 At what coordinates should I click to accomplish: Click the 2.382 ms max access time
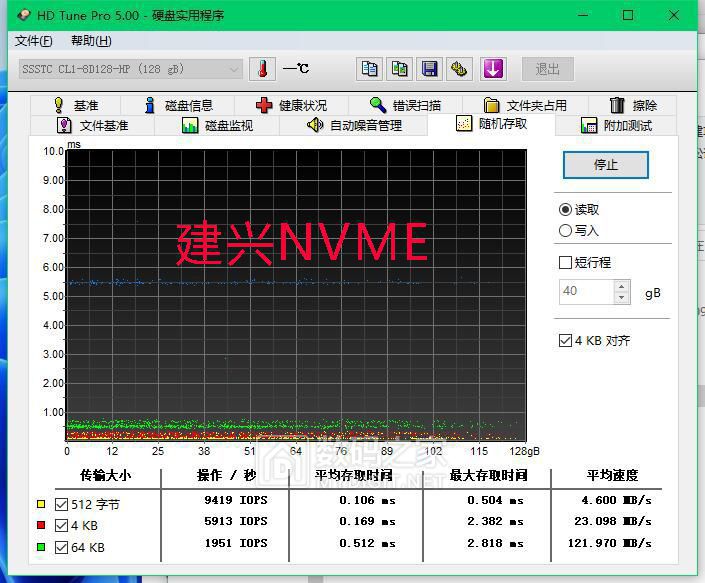[x=495, y=521]
